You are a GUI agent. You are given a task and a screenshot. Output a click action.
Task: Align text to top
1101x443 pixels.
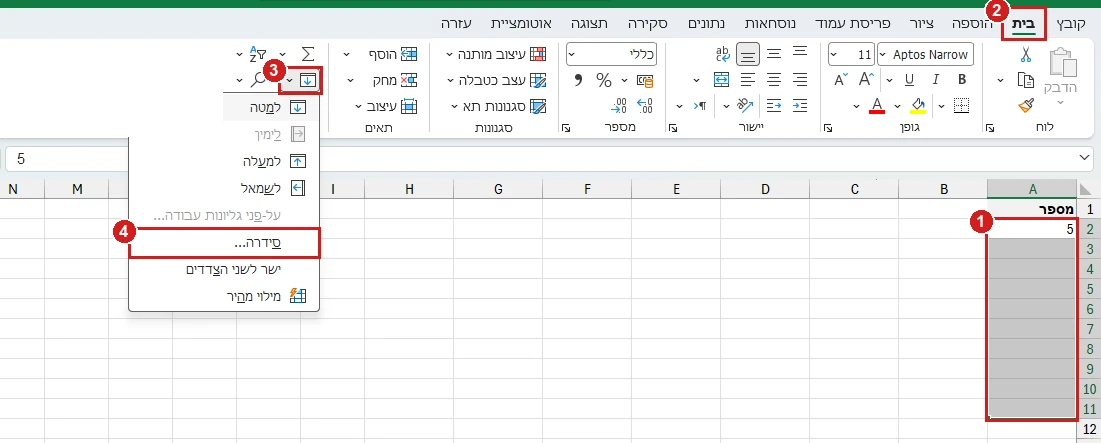point(800,53)
